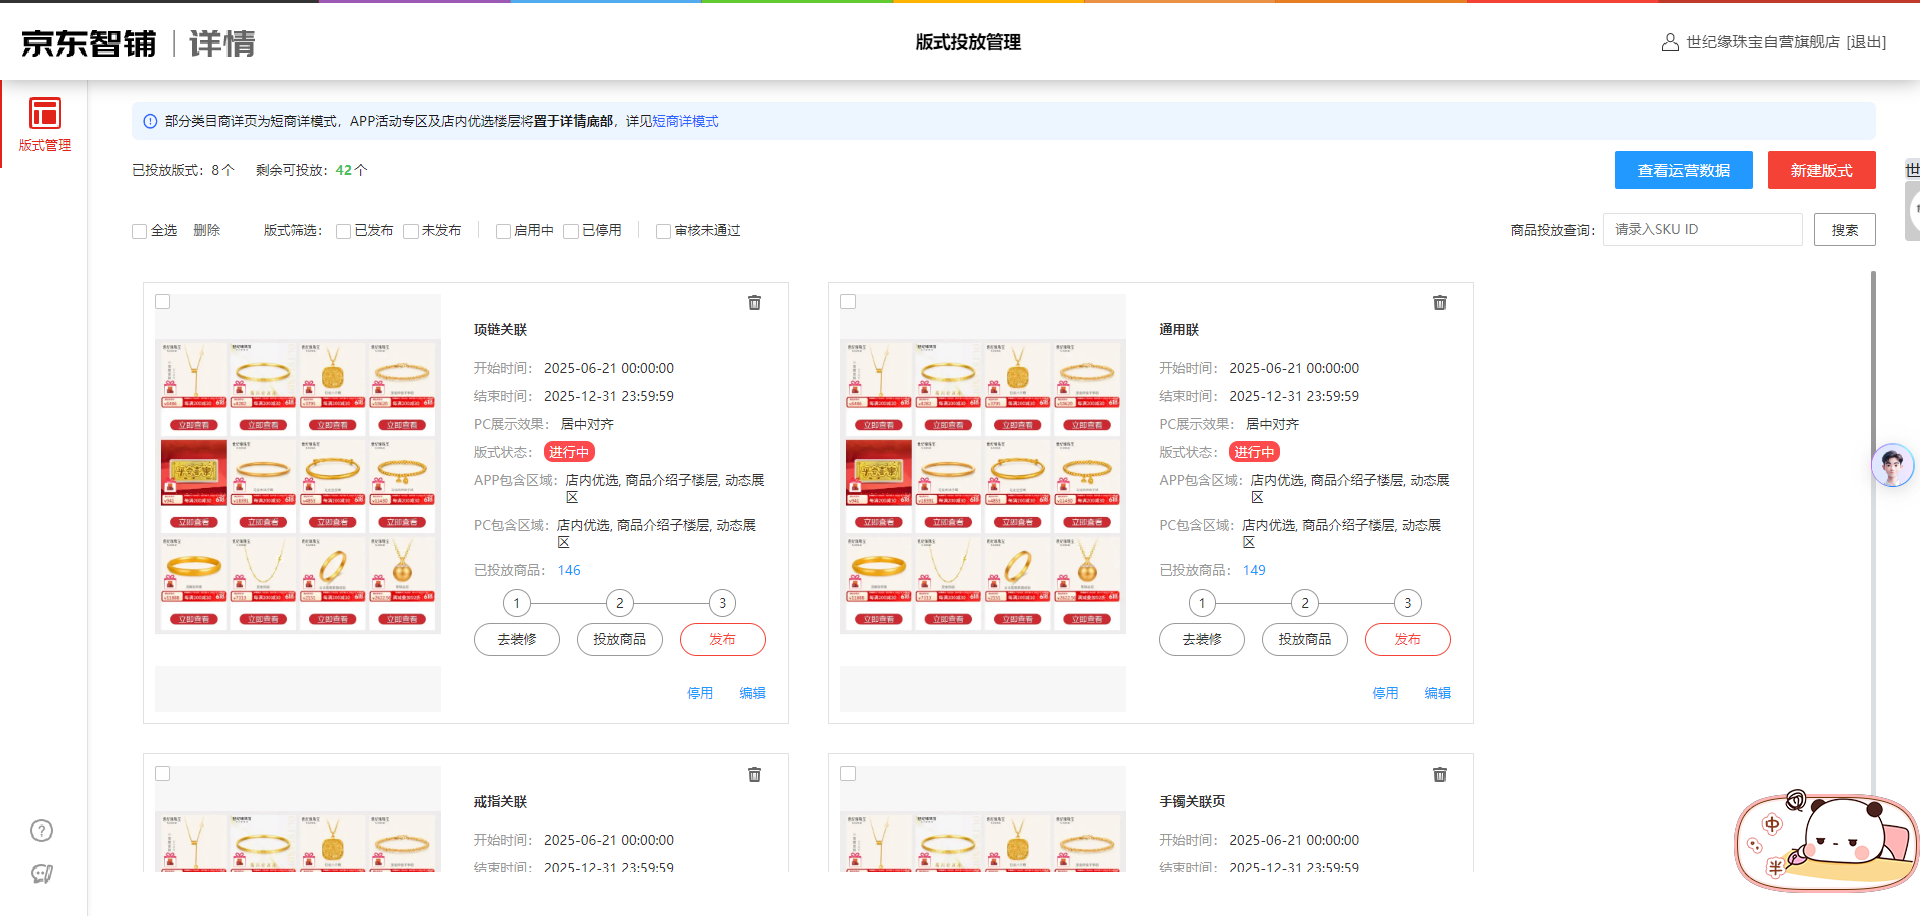Click 编辑 link on the 通用联 card
Image resolution: width=1920 pixels, height=916 pixels.
click(1437, 693)
